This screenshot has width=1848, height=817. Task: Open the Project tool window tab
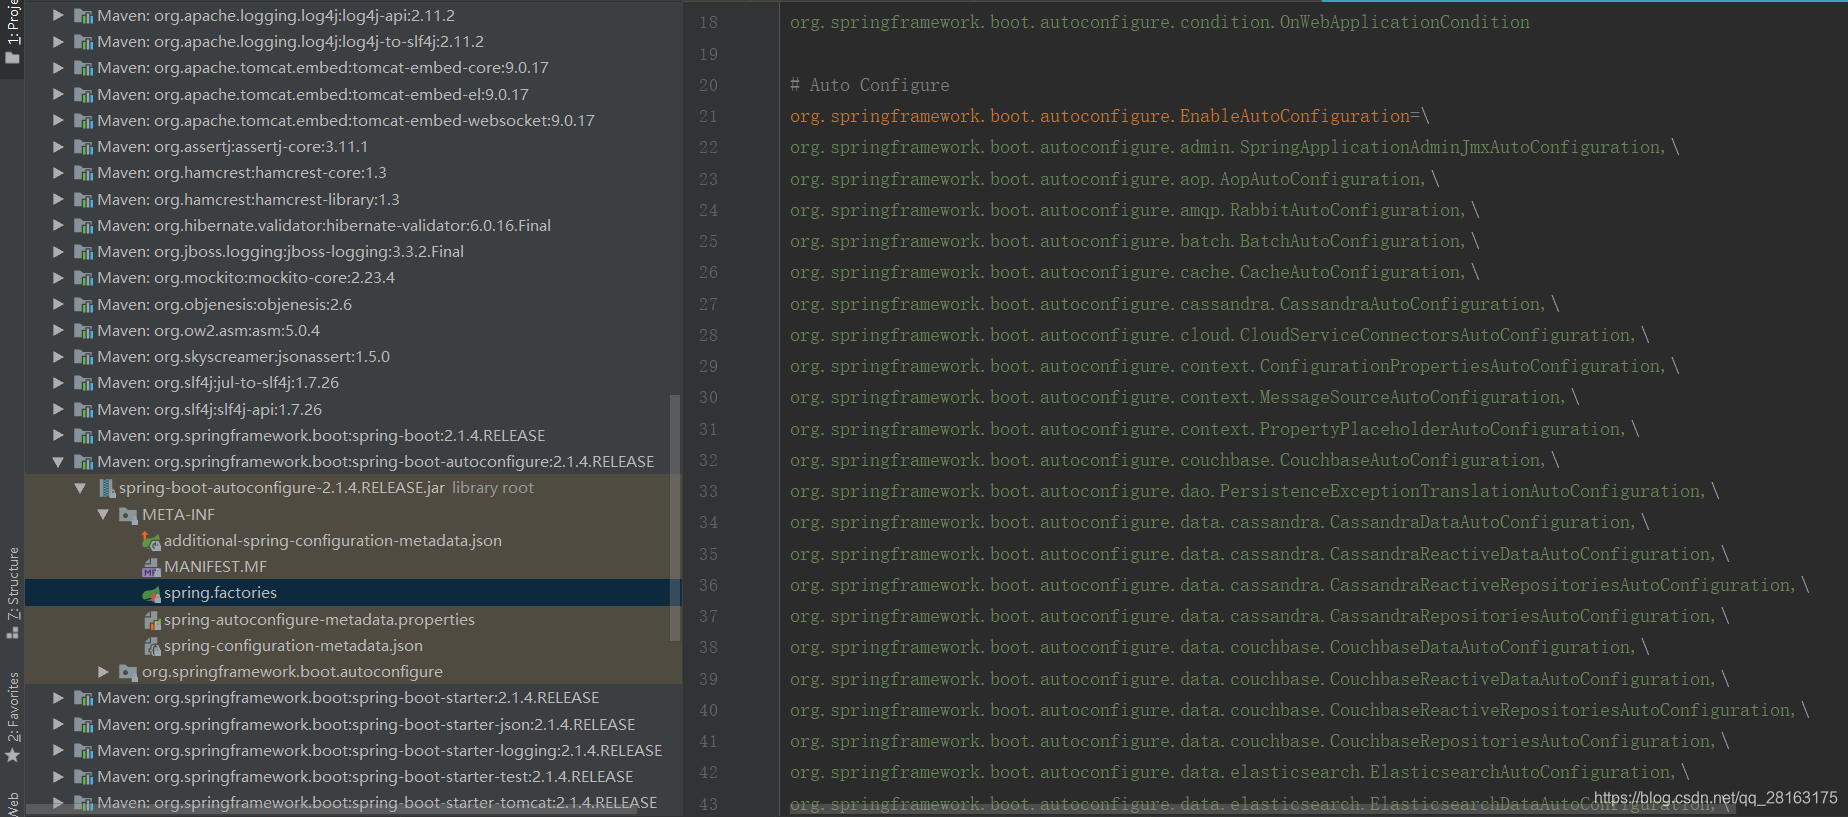(12, 32)
